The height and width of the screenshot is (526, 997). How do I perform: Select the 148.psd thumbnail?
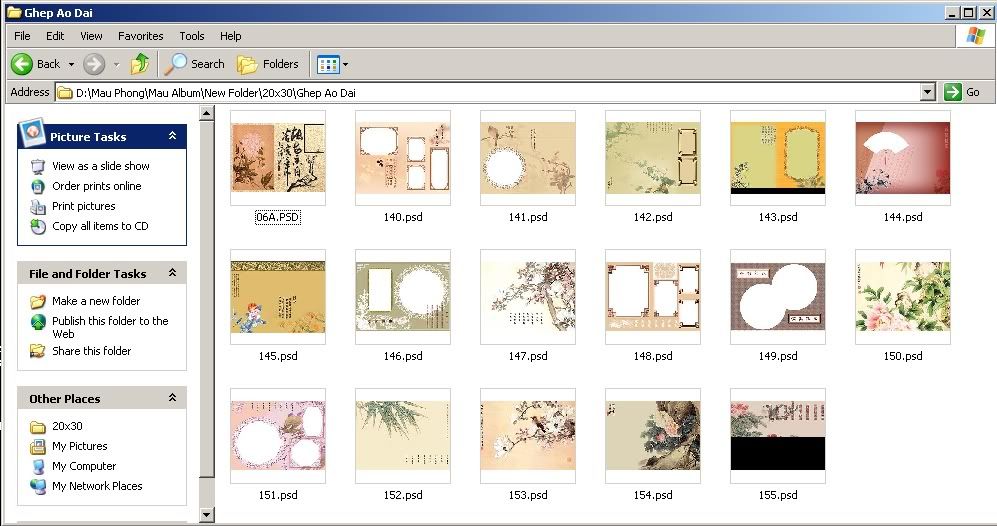click(653, 297)
